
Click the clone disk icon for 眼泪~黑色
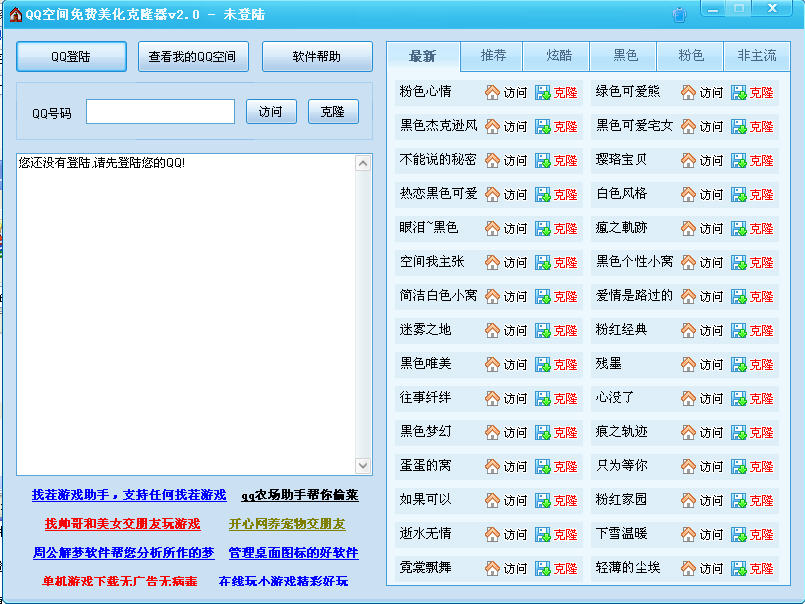click(543, 228)
